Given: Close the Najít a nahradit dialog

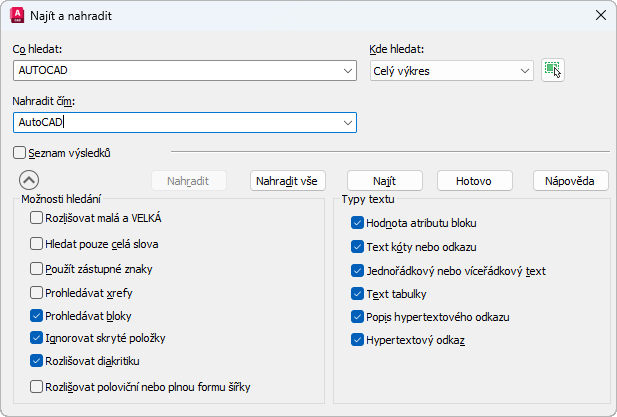Looking at the screenshot, I should pos(600,15).
